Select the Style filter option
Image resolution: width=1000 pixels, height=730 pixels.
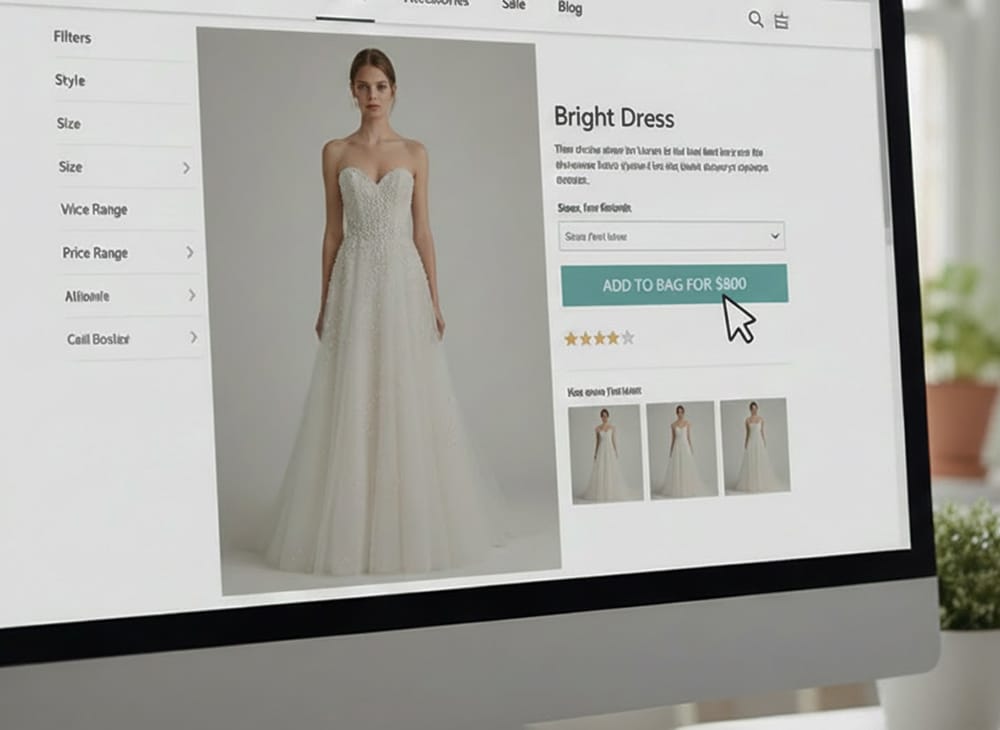[x=70, y=81]
